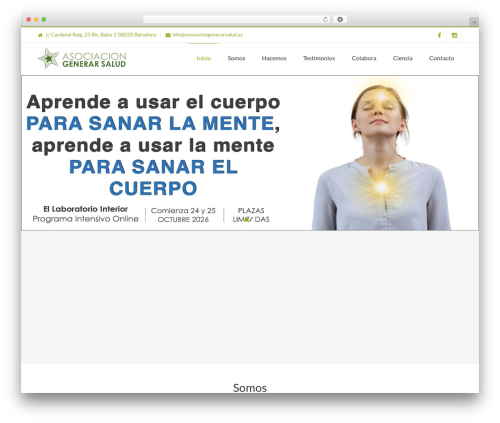Click the red close window button
500x423 pixels.
[x=29, y=20]
